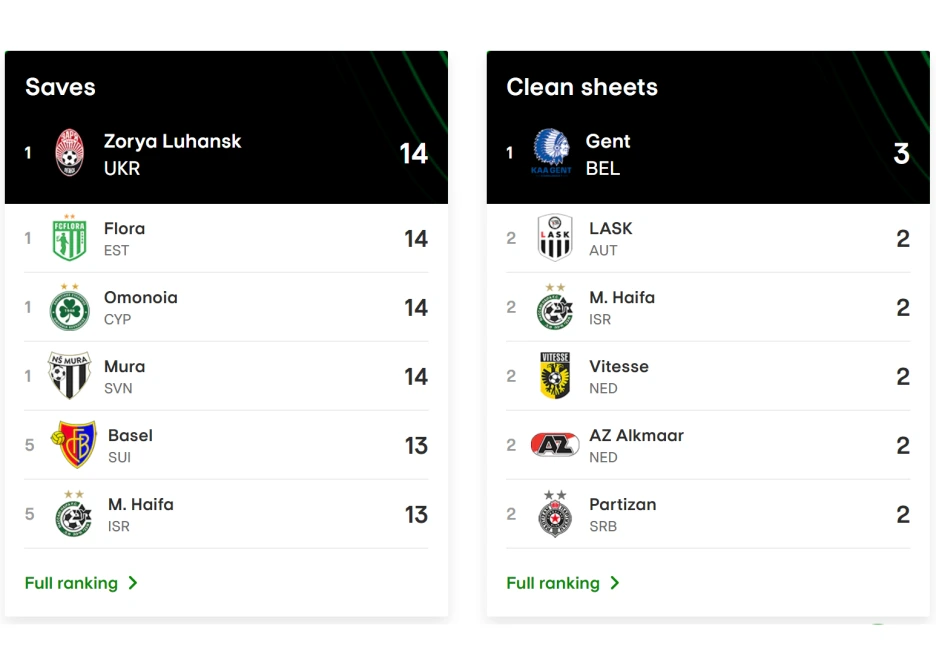The width and height of the screenshot is (936, 668).
Task: Click the Zorya Luhansk club crest
Action: [69, 153]
